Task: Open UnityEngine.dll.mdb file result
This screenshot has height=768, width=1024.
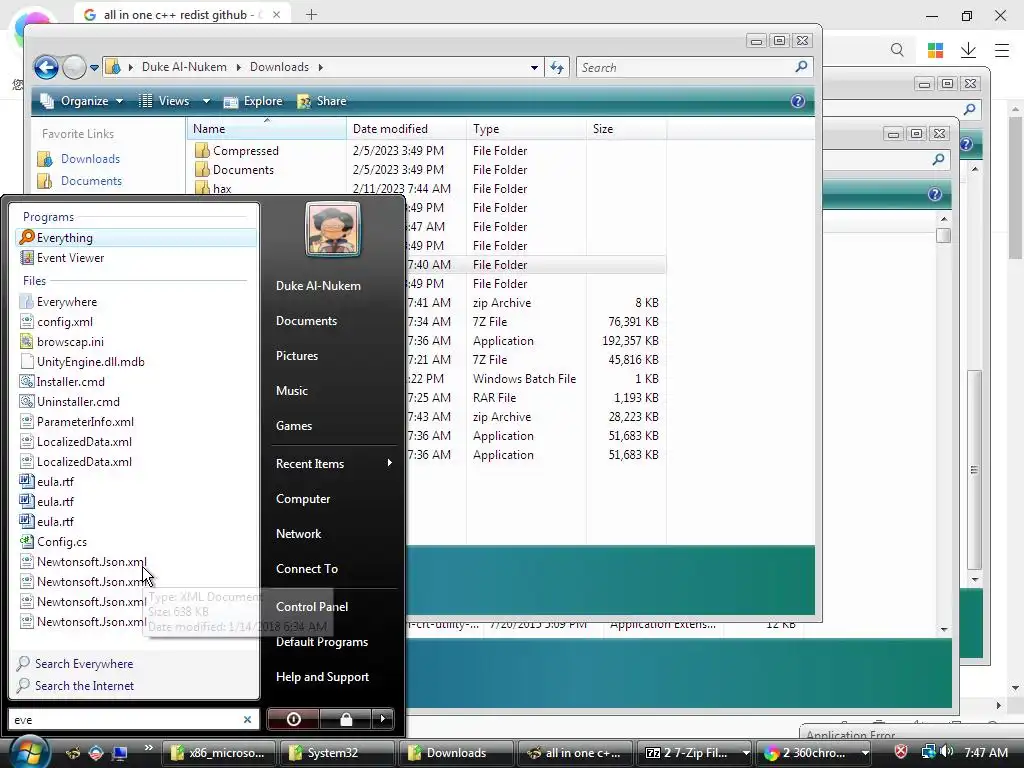Action: (136, 362)
